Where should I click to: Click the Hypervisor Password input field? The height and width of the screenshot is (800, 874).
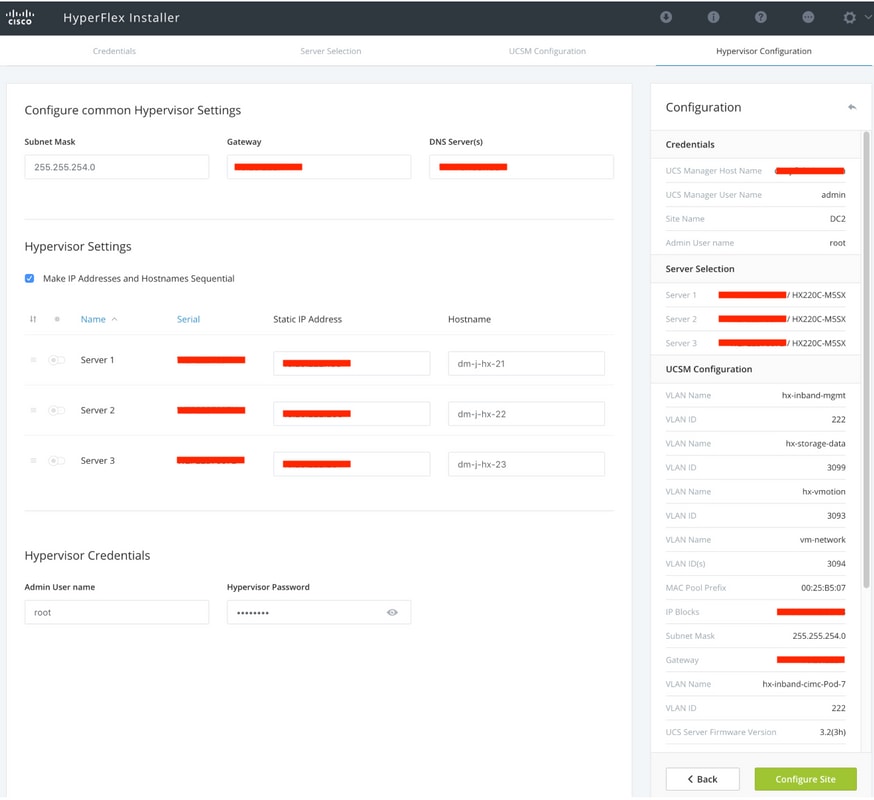point(319,612)
